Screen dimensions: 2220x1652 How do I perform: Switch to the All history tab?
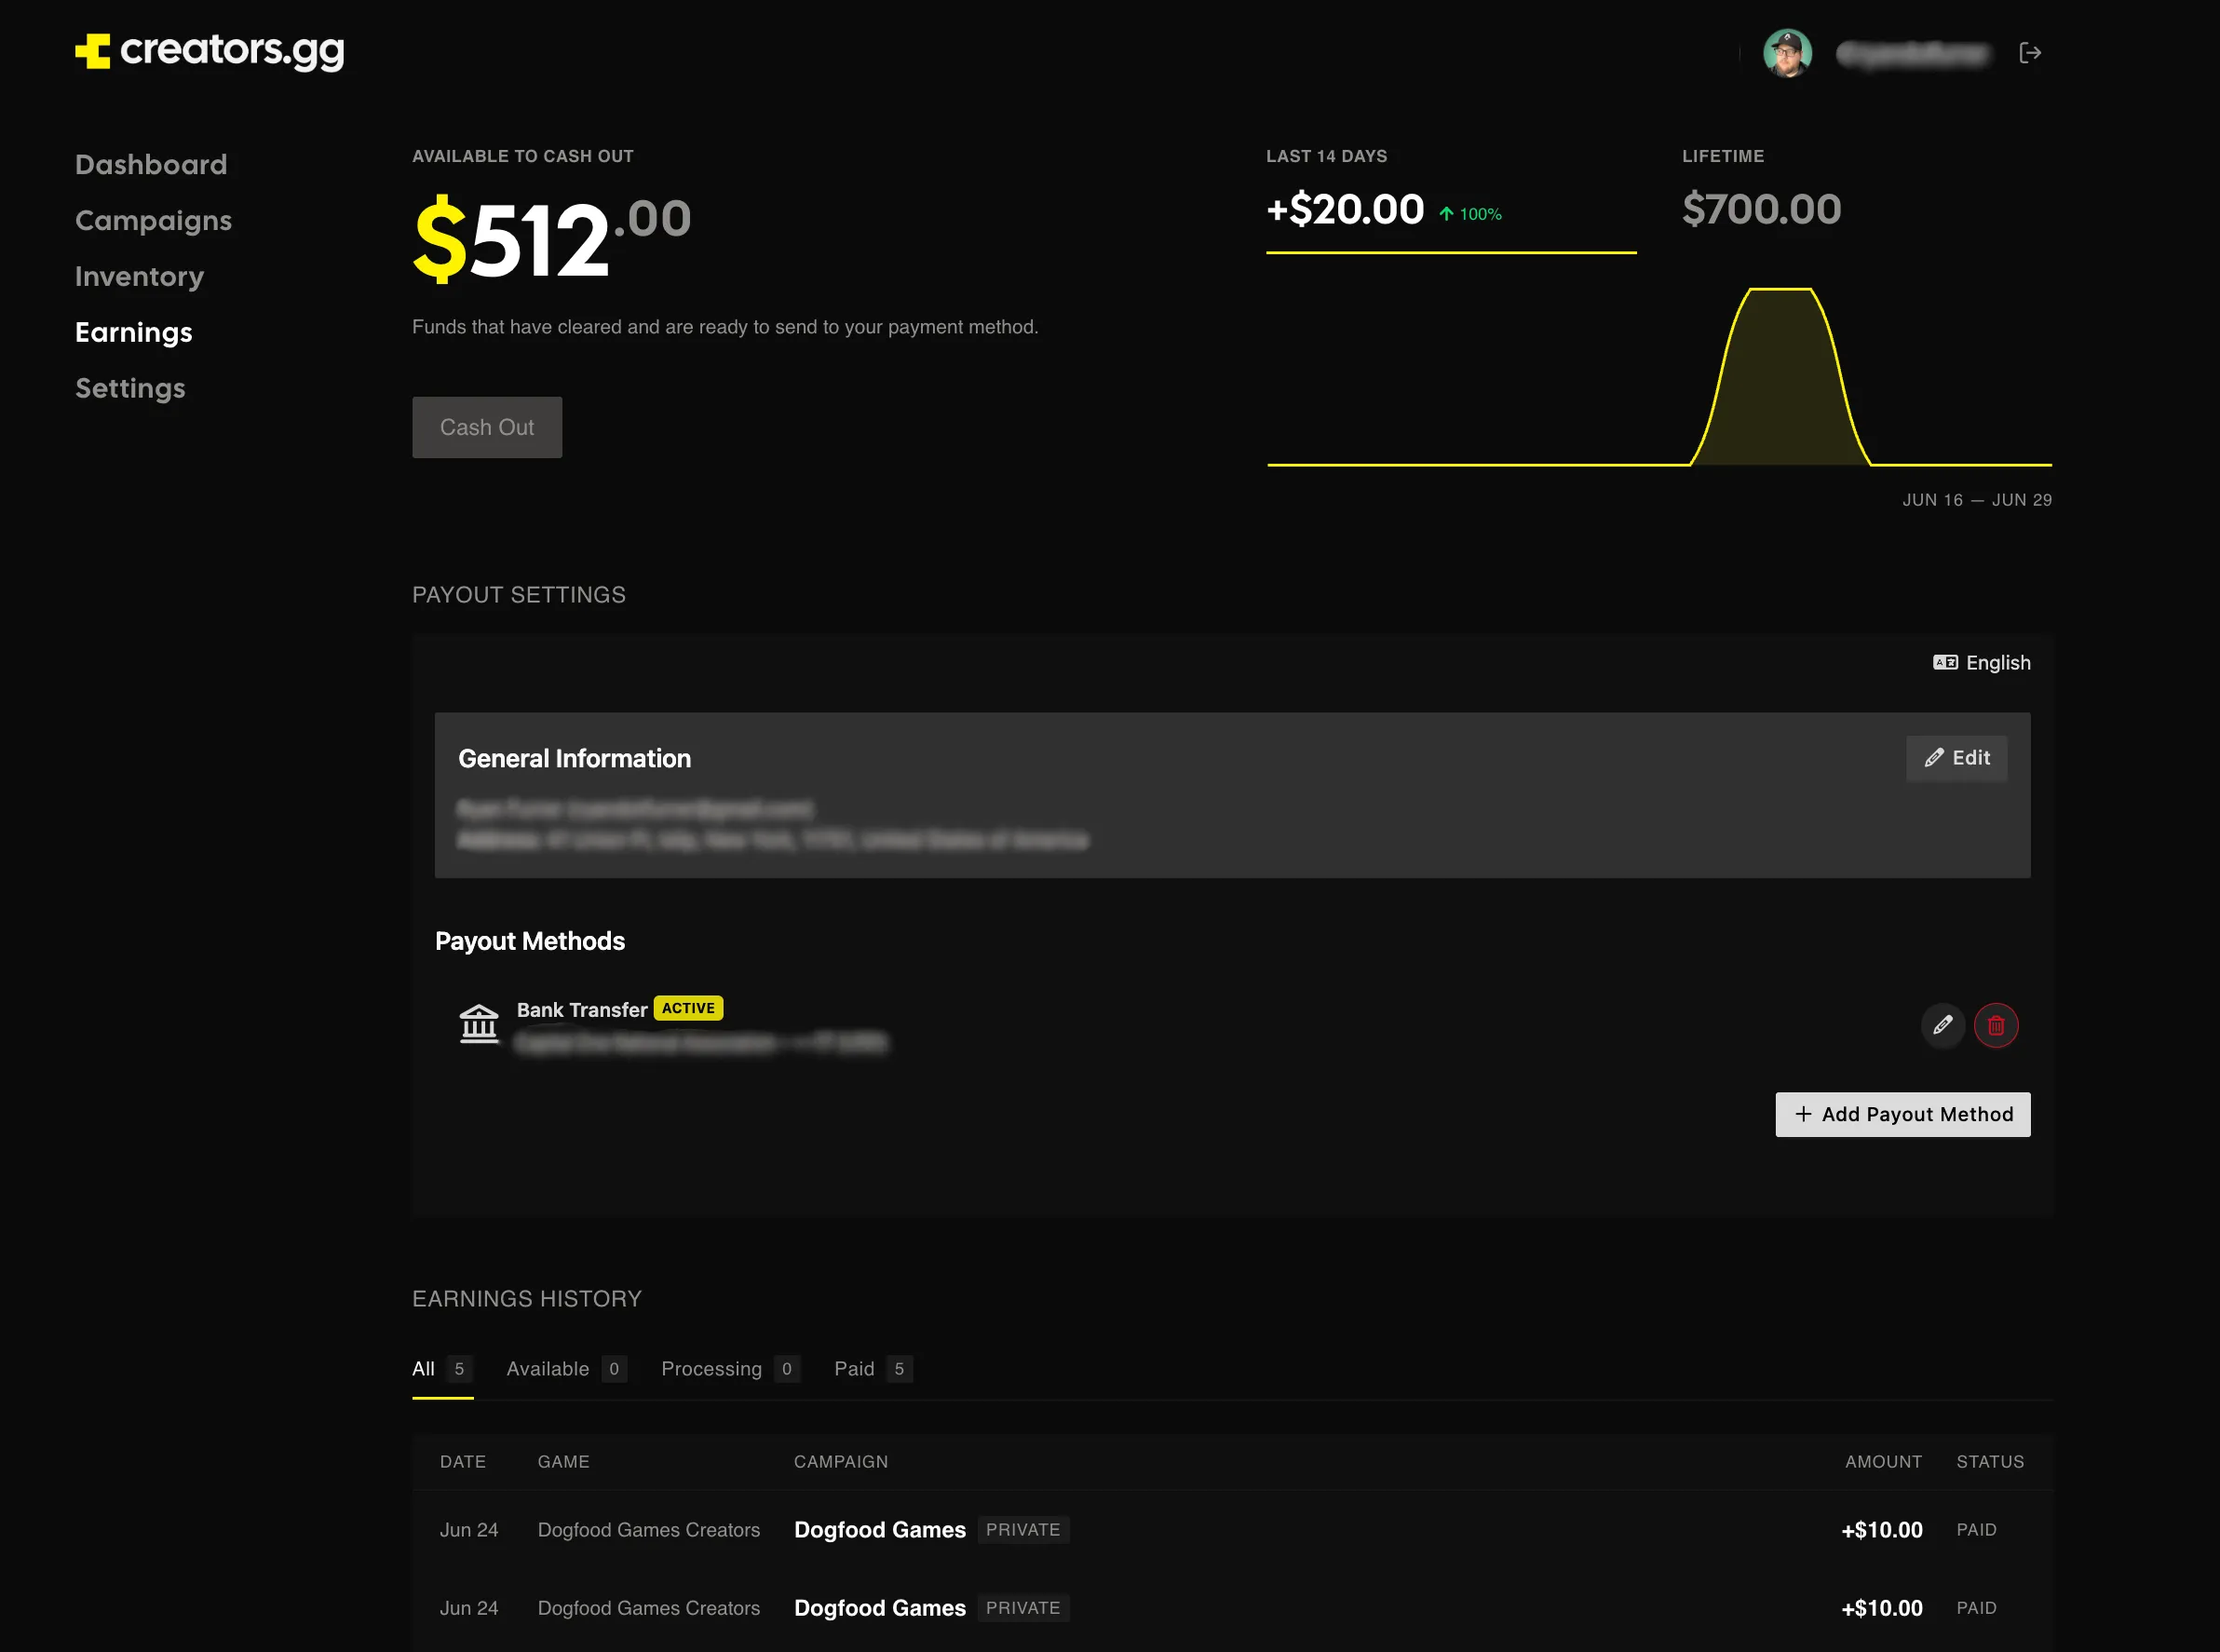[x=442, y=1369]
